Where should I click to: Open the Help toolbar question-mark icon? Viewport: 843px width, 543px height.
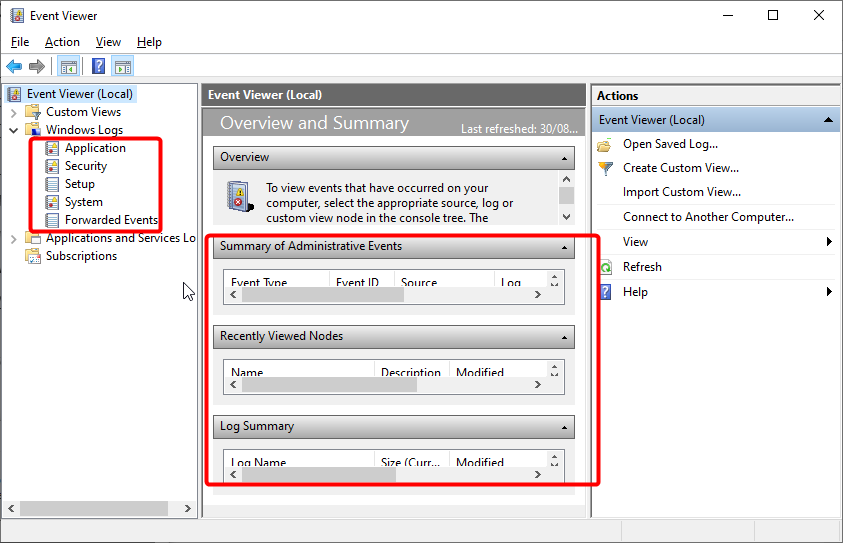[98, 67]
